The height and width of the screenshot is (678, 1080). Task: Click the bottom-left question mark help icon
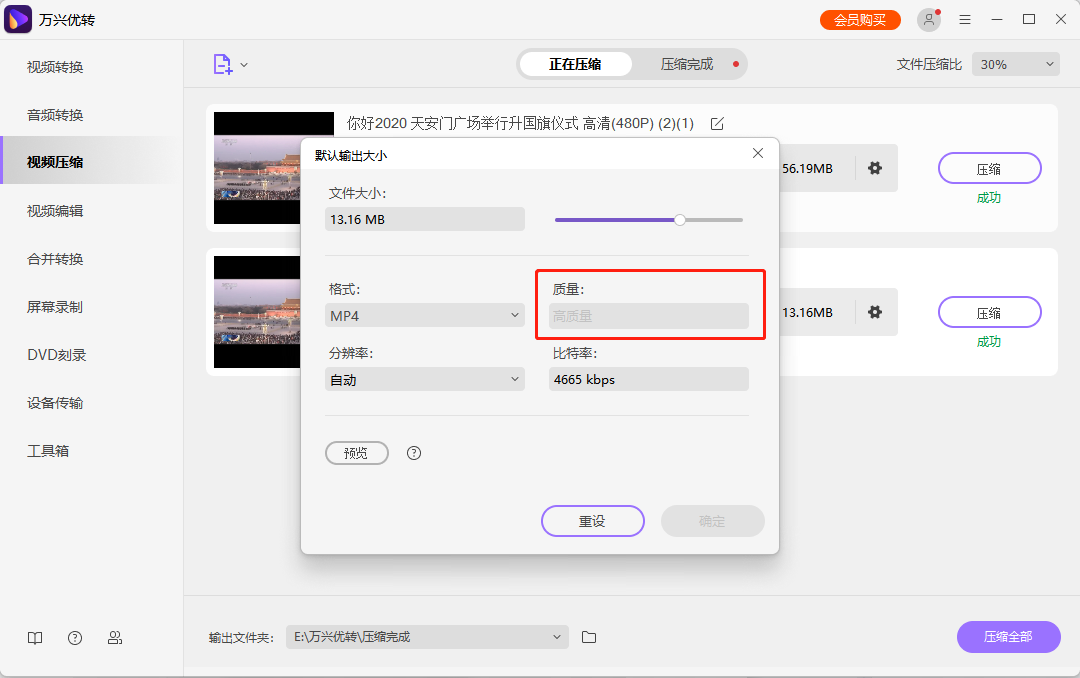tap(75, 637)
